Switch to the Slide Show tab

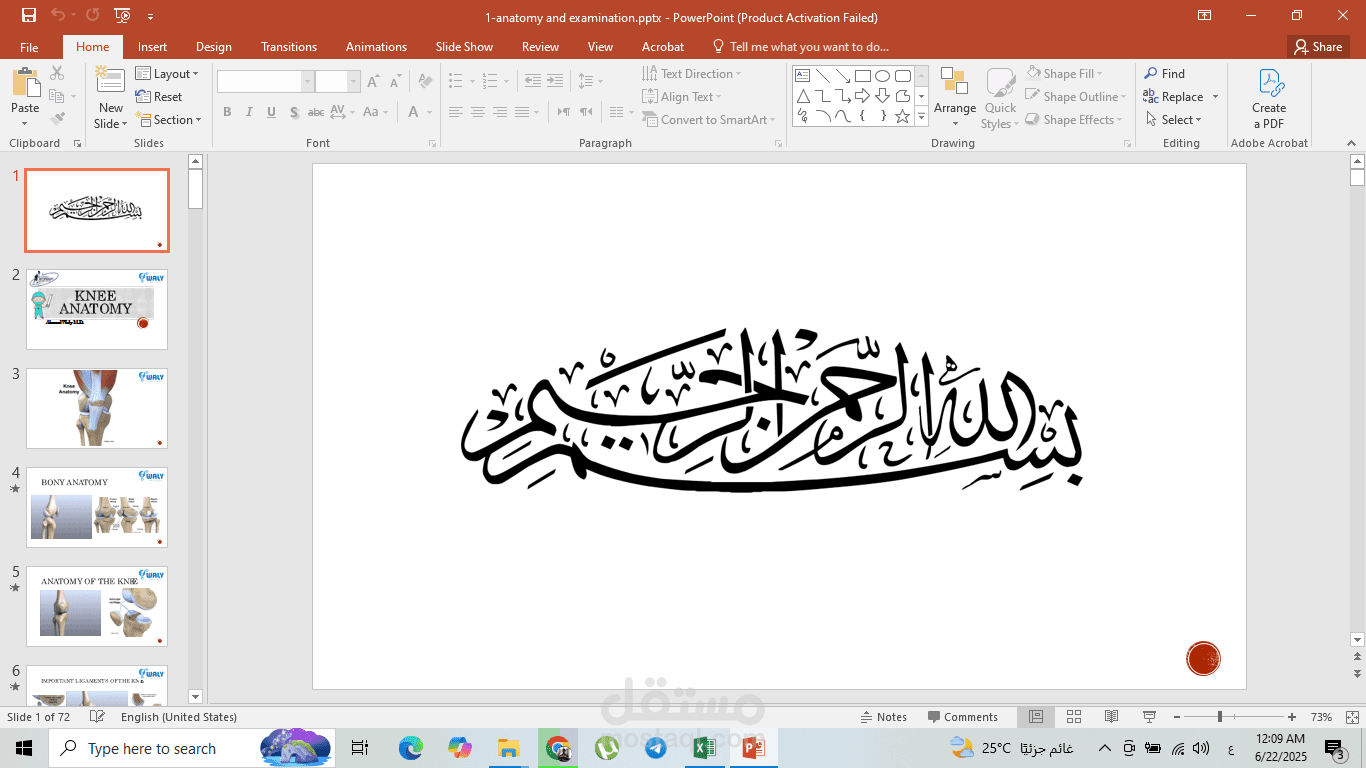coord(464,47)
